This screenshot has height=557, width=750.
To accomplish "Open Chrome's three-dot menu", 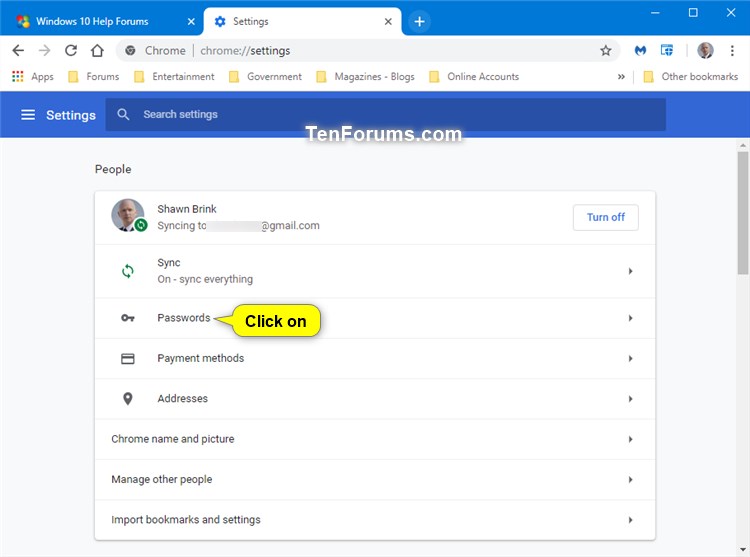I will [x=732, y=51].
